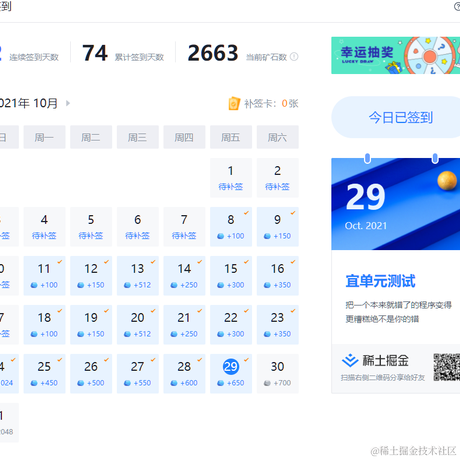Select October 28 cell with +600
This screenshot has width=460, height=460.
point(184,374)
